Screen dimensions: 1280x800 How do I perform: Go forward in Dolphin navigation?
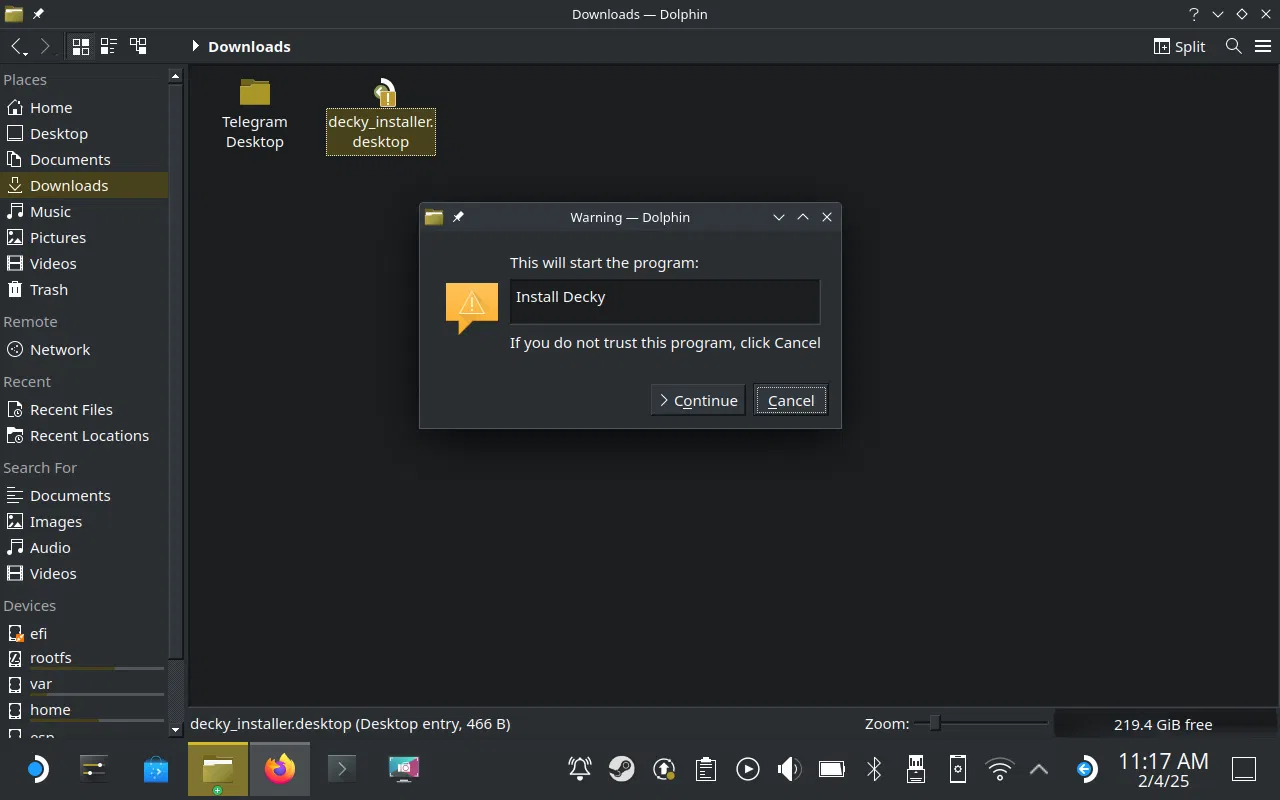45,46
